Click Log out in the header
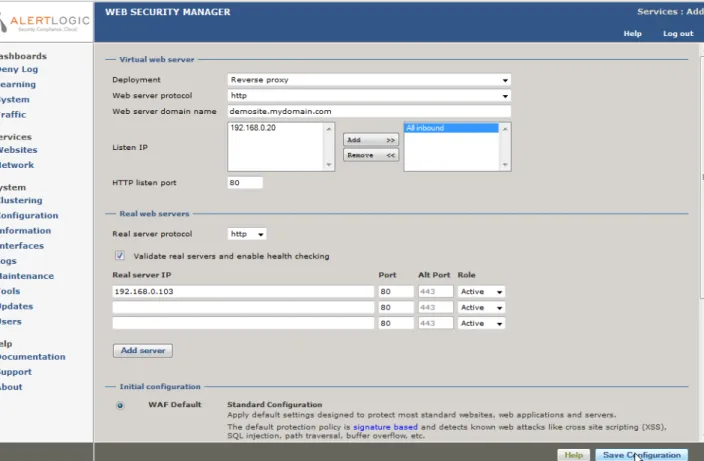Screen dimensions: 704x461 coord(678,34)
